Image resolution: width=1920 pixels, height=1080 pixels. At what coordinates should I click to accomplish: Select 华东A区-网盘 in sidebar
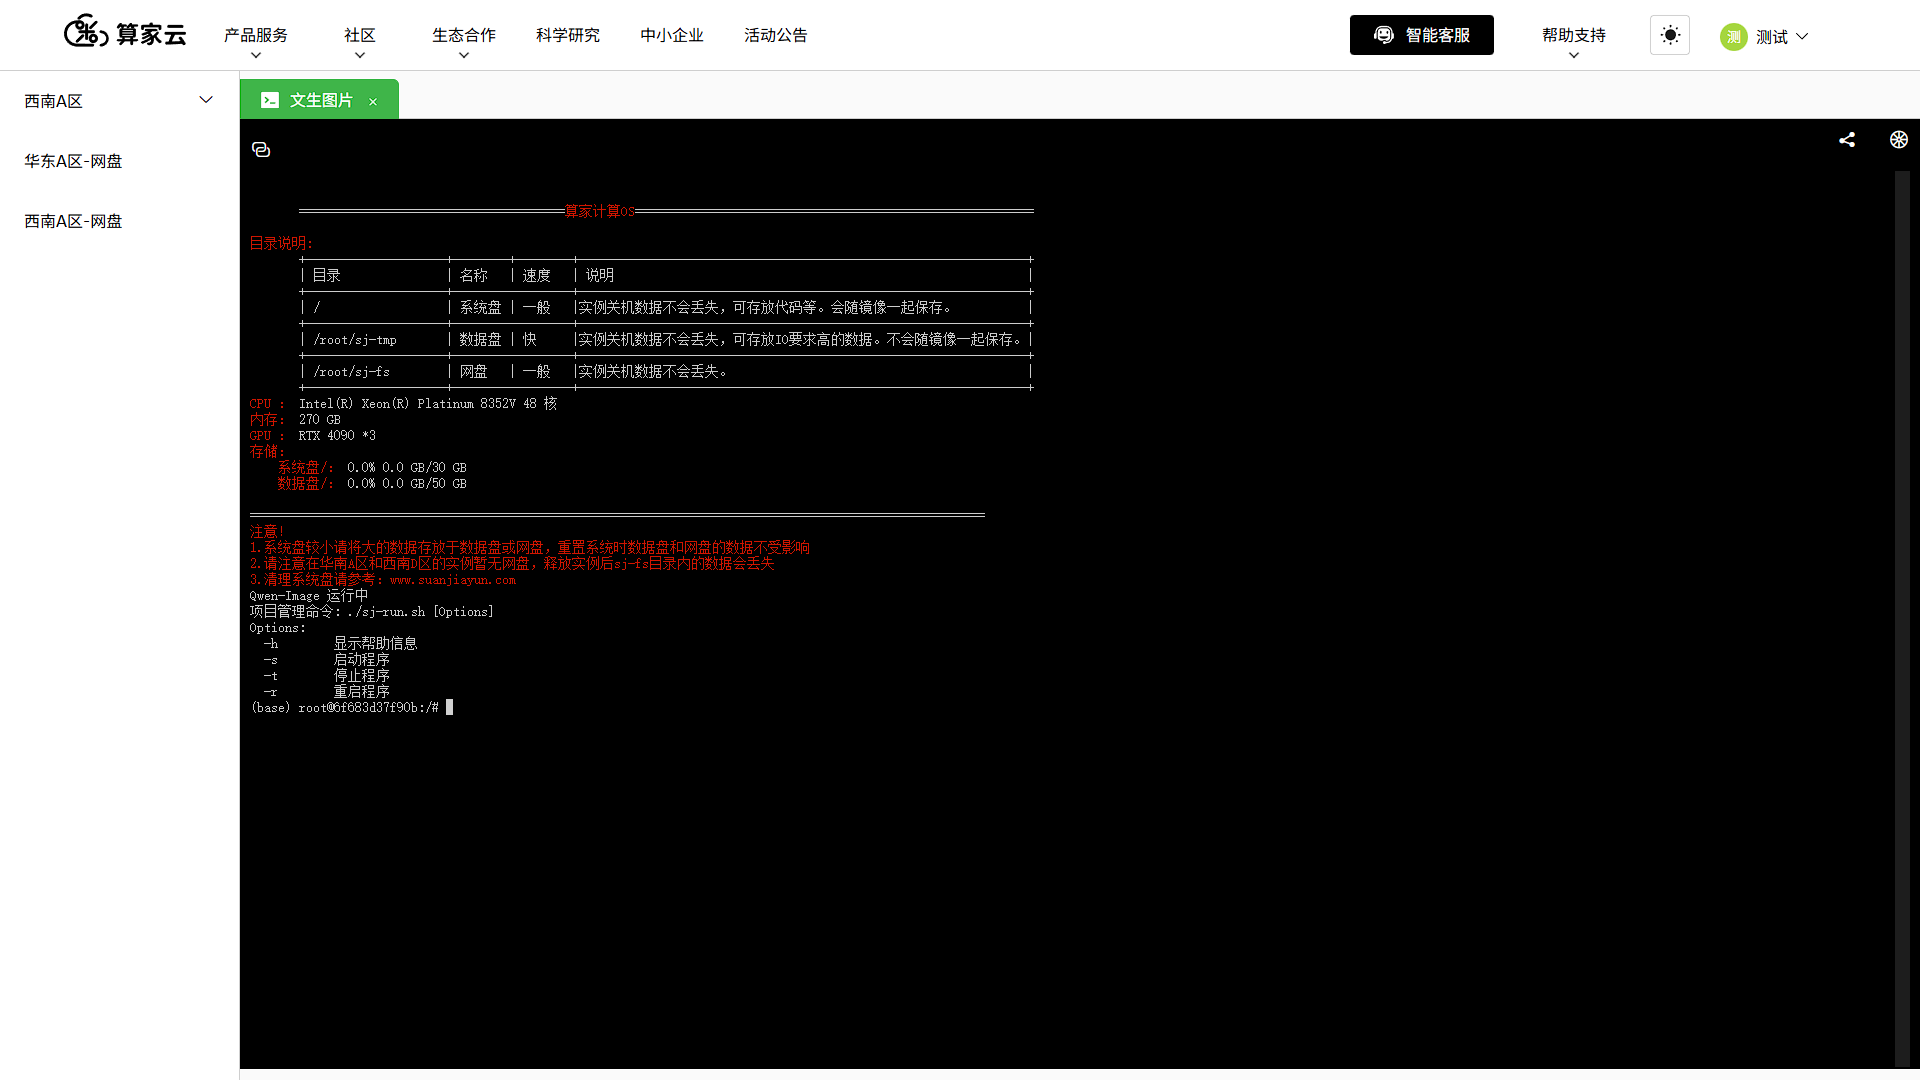point(73,161)
